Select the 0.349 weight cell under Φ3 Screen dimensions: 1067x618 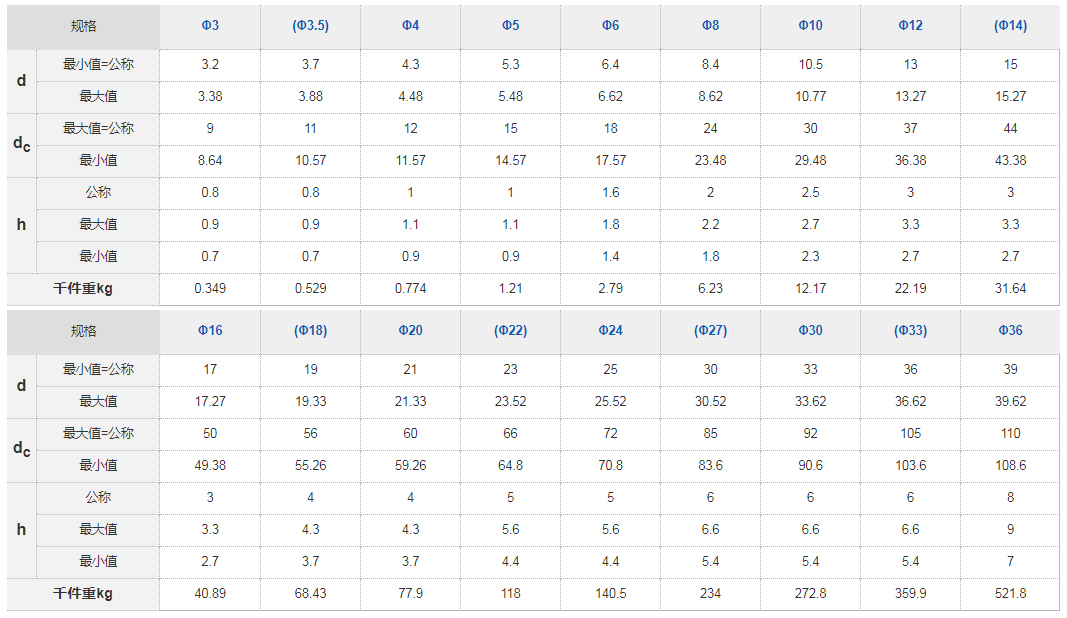point(210,289)
